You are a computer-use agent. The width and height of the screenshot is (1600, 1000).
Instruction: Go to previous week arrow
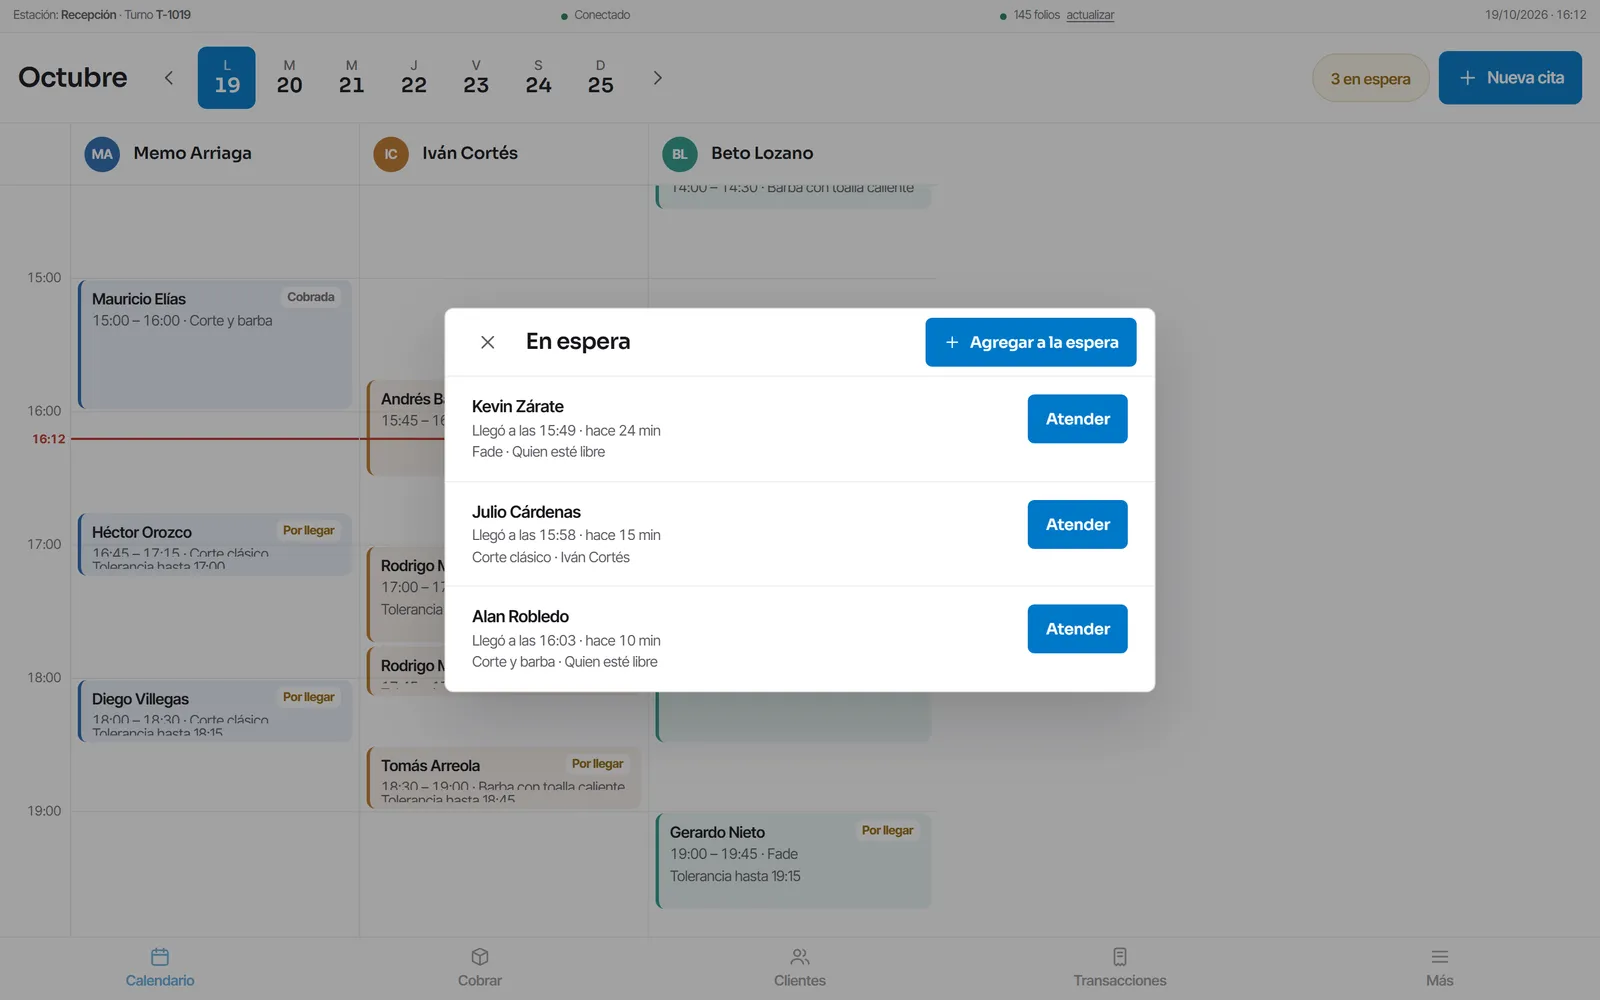169,78
